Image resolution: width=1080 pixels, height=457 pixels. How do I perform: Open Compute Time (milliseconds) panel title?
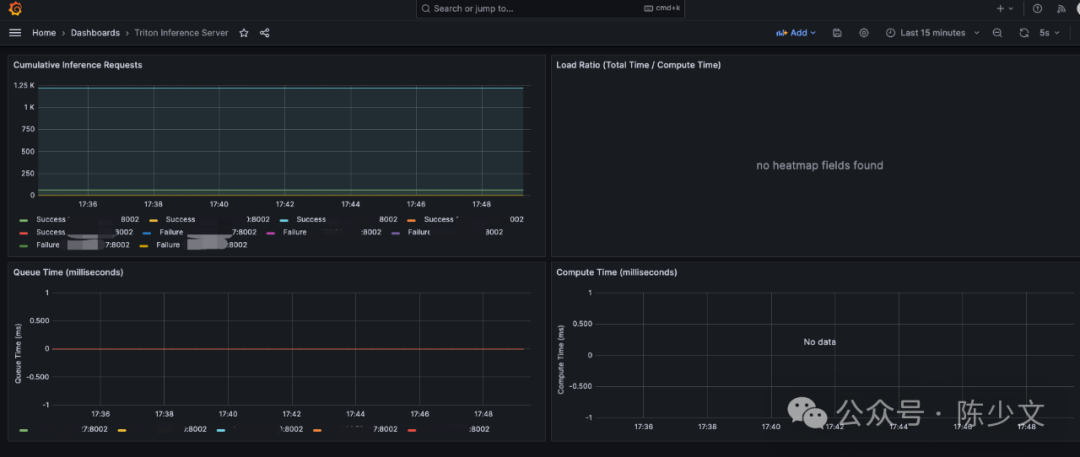[x=616, y=272]
